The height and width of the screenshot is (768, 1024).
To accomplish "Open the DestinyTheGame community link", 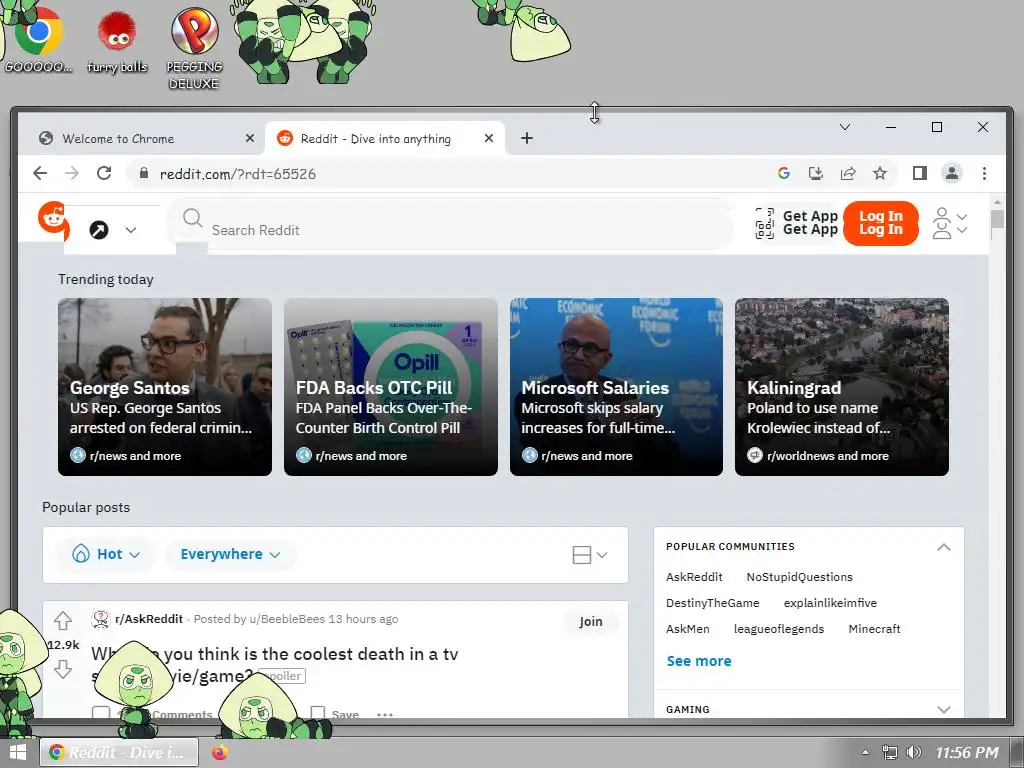I will point(712,603).
